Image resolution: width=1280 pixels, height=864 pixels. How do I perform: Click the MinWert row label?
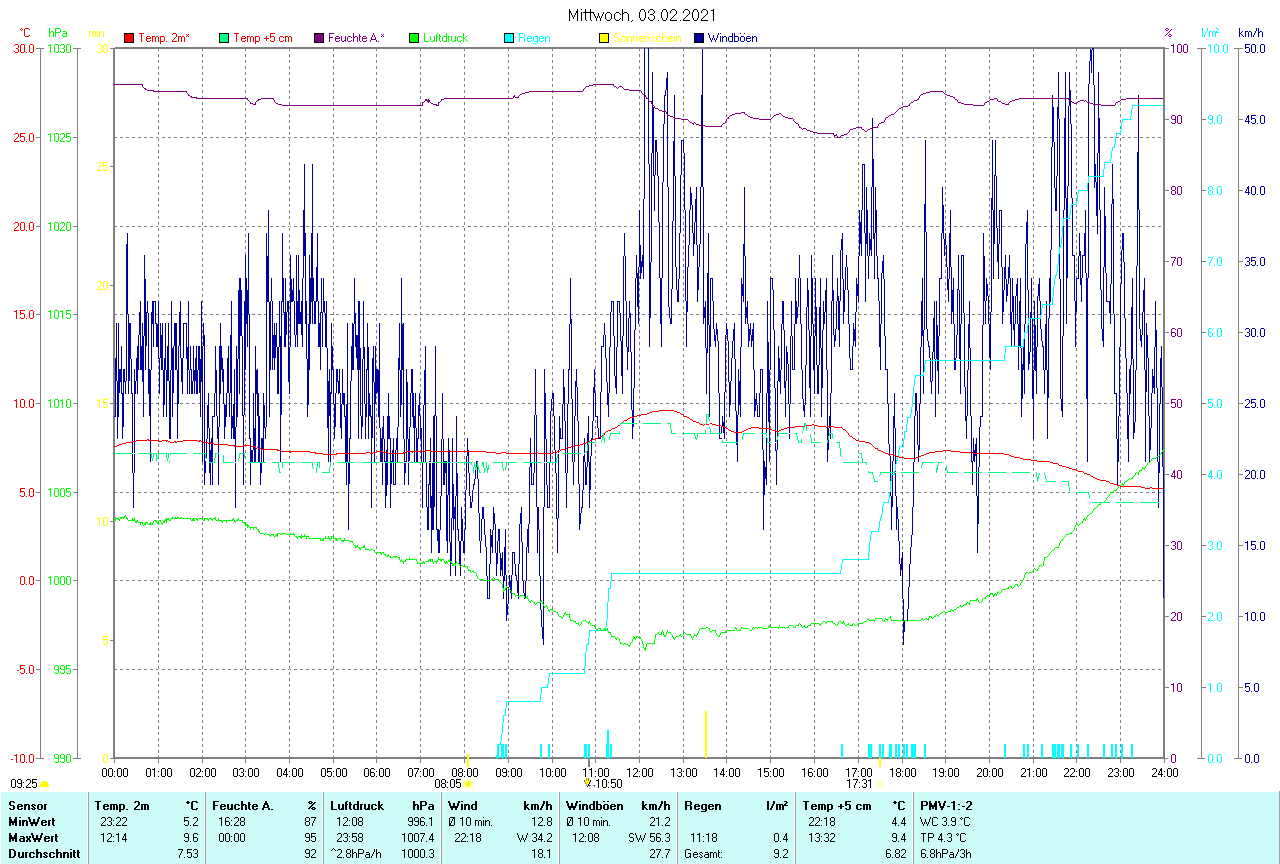coord(31,822)
